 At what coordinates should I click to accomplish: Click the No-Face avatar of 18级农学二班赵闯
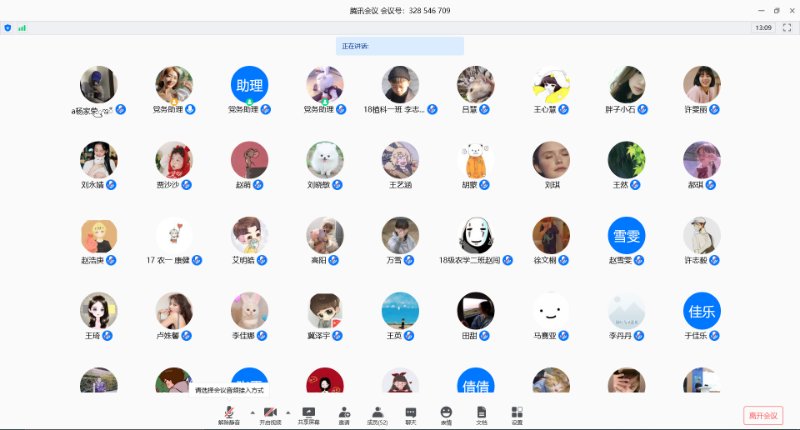pos(475,235)
